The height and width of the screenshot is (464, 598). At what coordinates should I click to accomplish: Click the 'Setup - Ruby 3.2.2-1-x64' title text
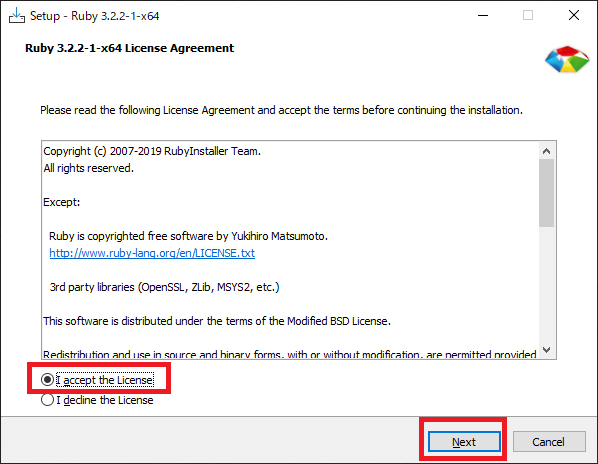pyautogui.click(x=95, y=16)
